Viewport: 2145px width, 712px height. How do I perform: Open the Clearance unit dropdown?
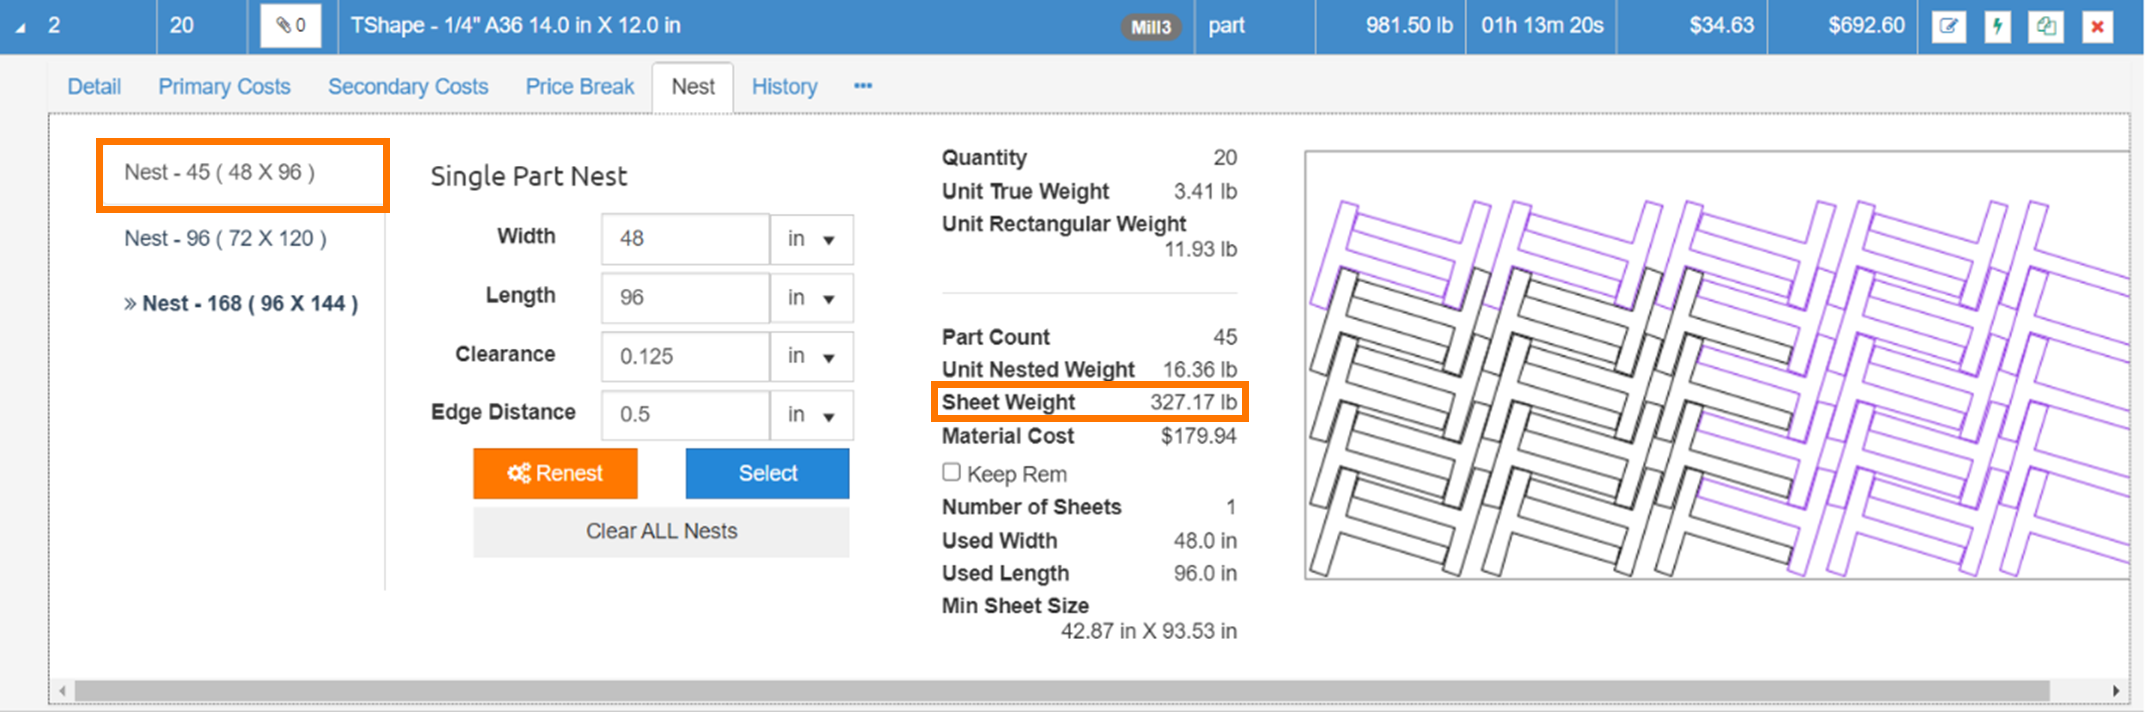pos(811,357)
